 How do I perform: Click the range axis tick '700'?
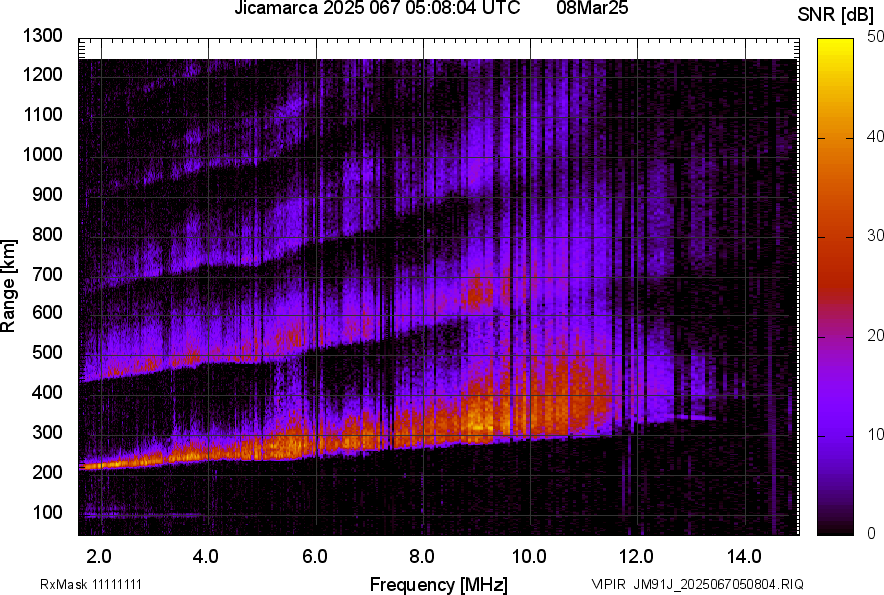(47, 274)
